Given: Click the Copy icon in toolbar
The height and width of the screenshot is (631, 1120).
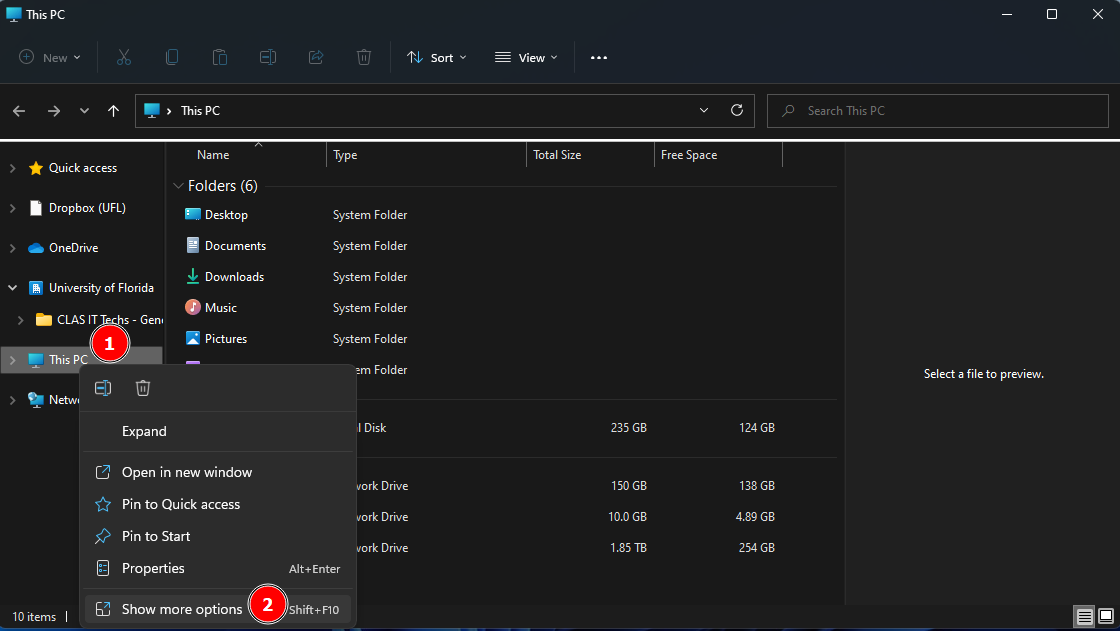Looking at the screenshot, I should (x=171, y=57).
